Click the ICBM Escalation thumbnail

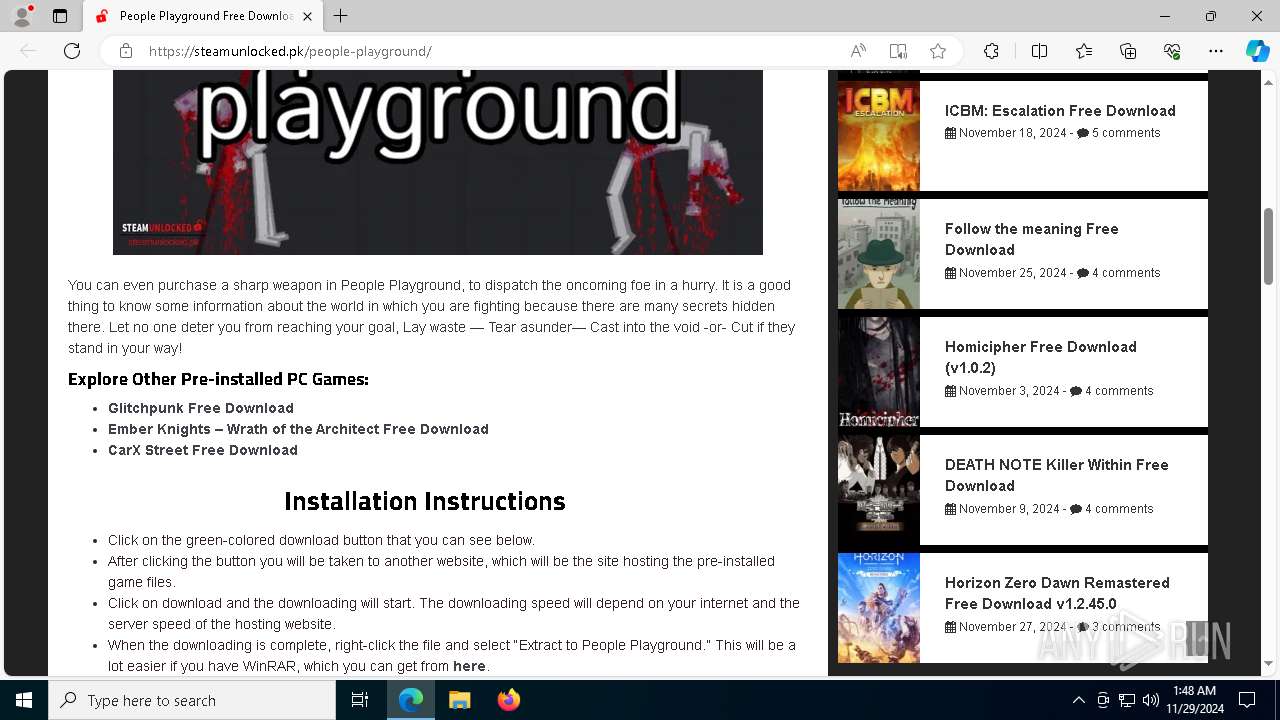click(x=879, y=136)
